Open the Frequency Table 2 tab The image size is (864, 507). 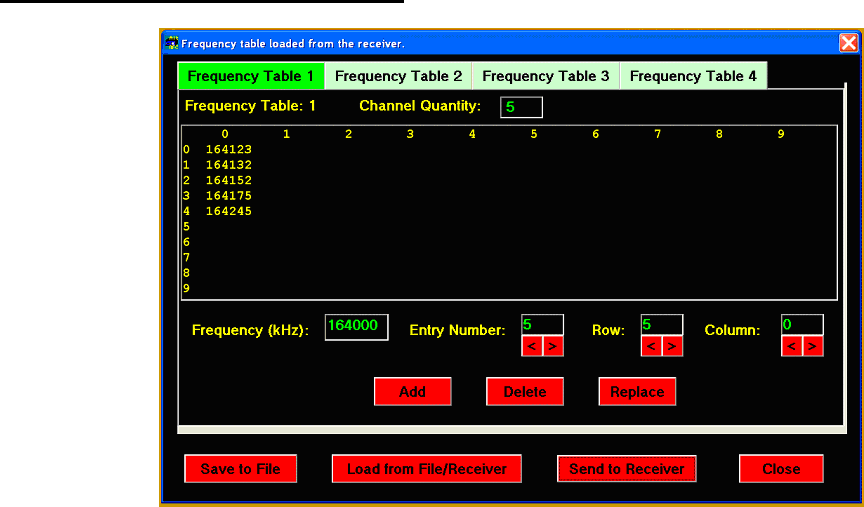398,76
